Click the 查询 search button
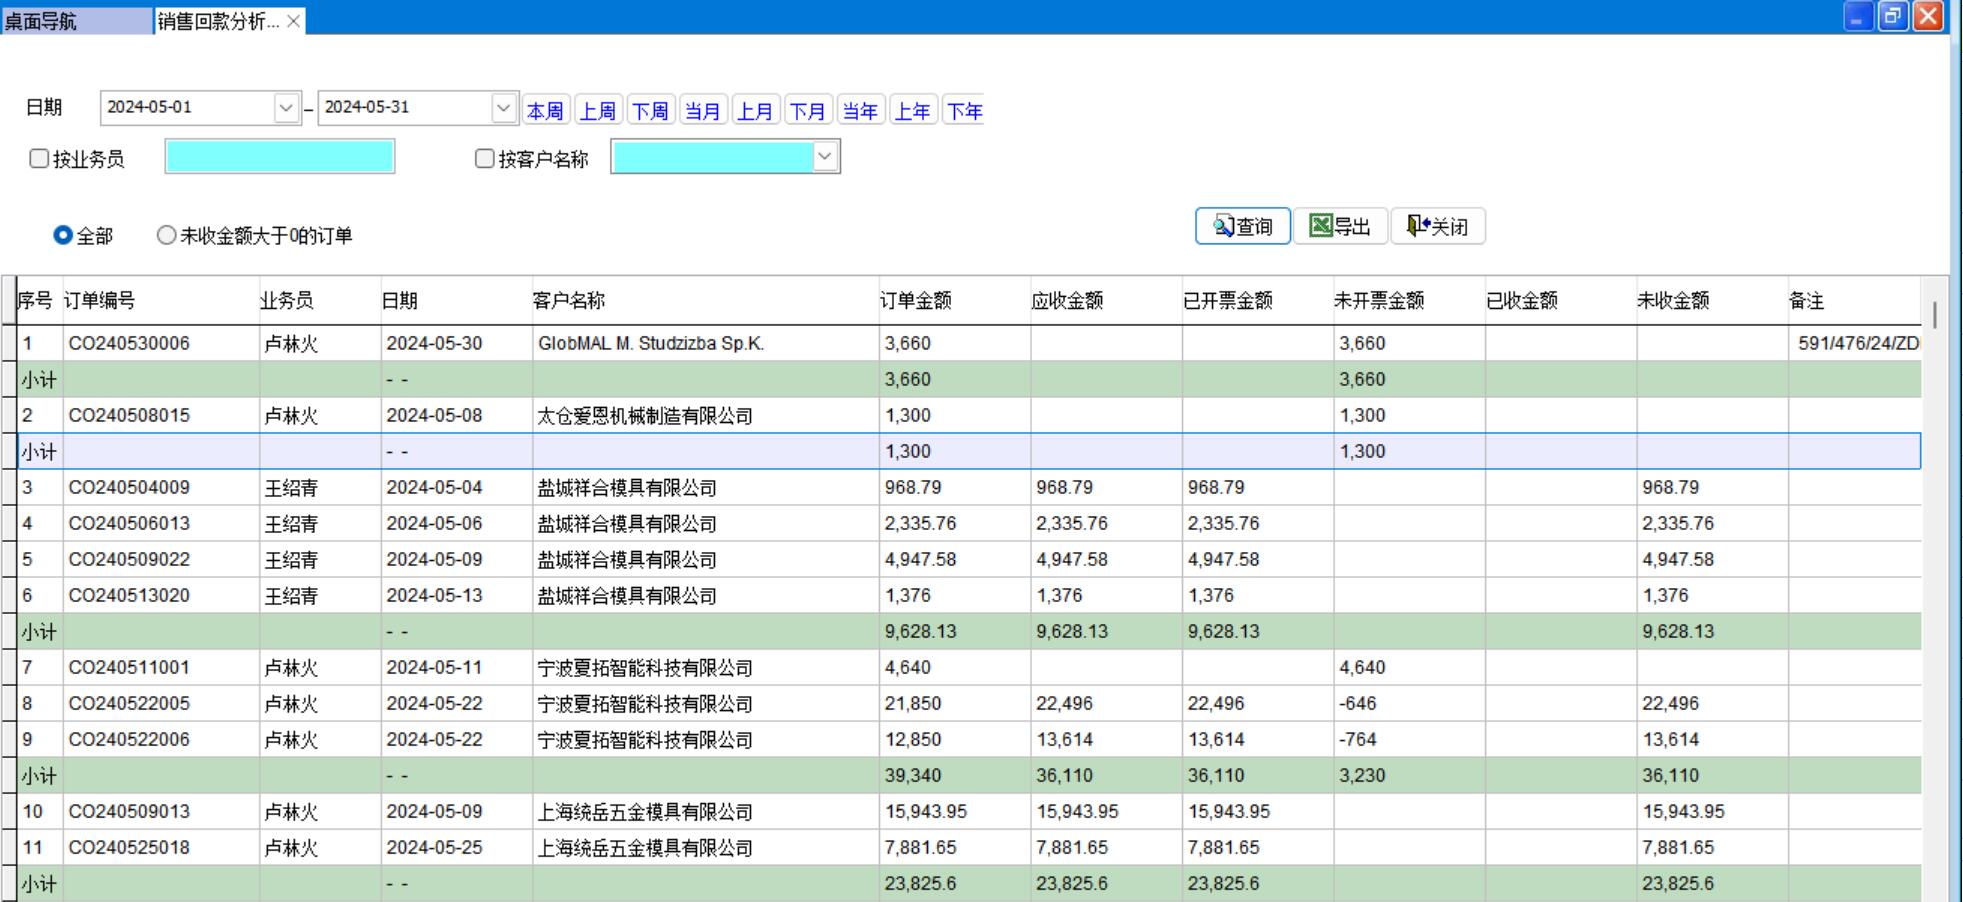The height and width of the screenshot is (902, 1963). (x=1242, y=226)
